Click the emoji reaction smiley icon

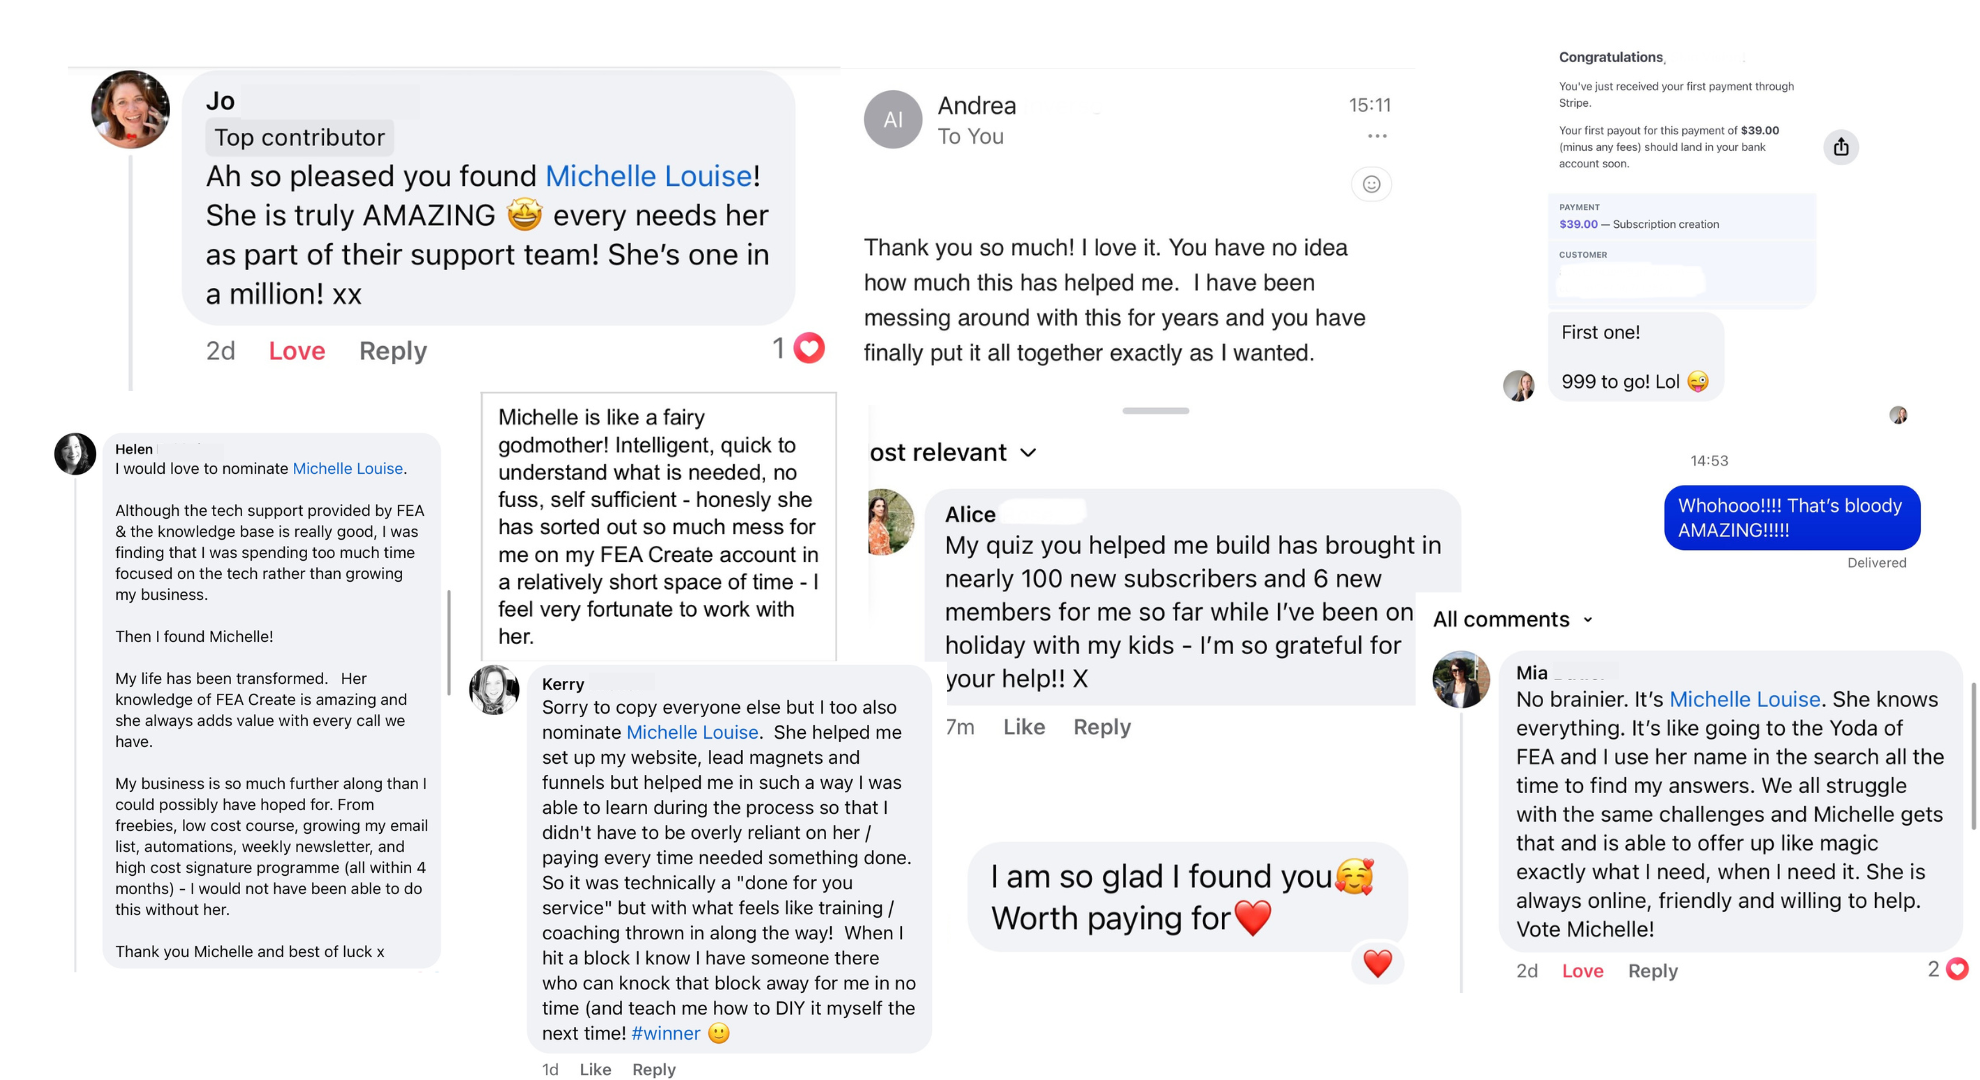tap(1371, 184)
